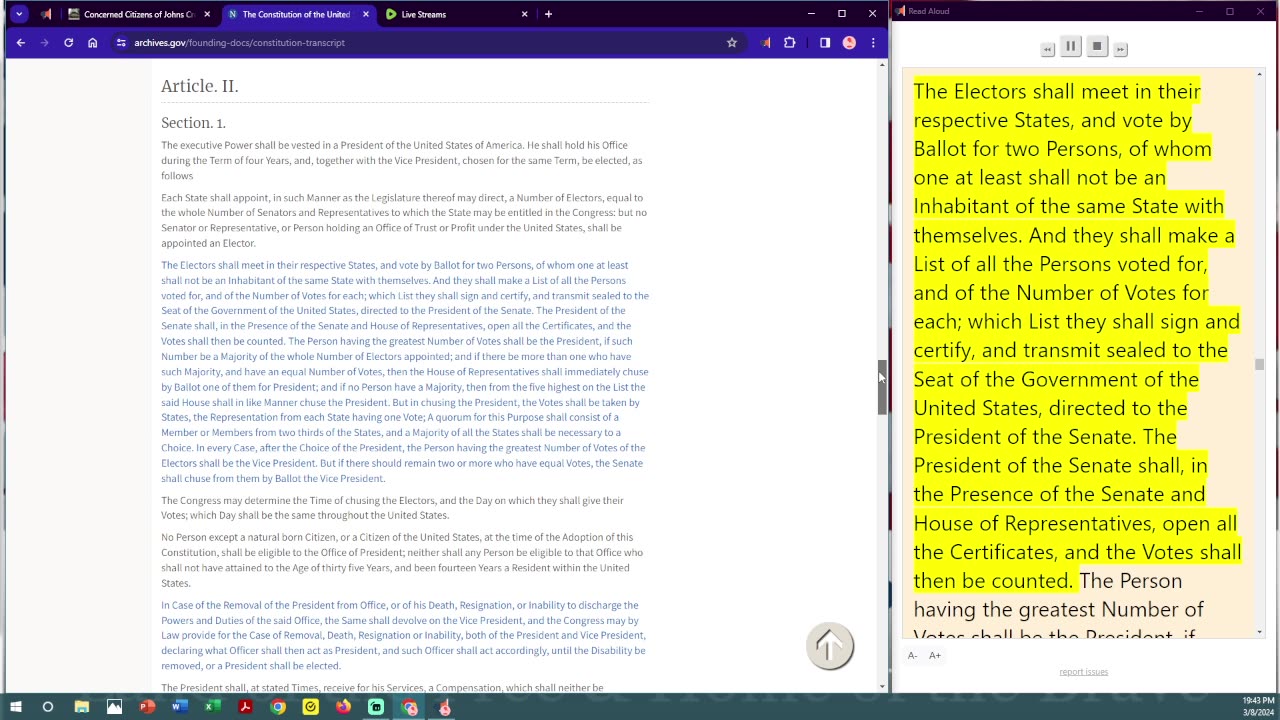1280x720 pixels.
Task: Close the Concerned Citizens tab
Action: tap(207, 14)
